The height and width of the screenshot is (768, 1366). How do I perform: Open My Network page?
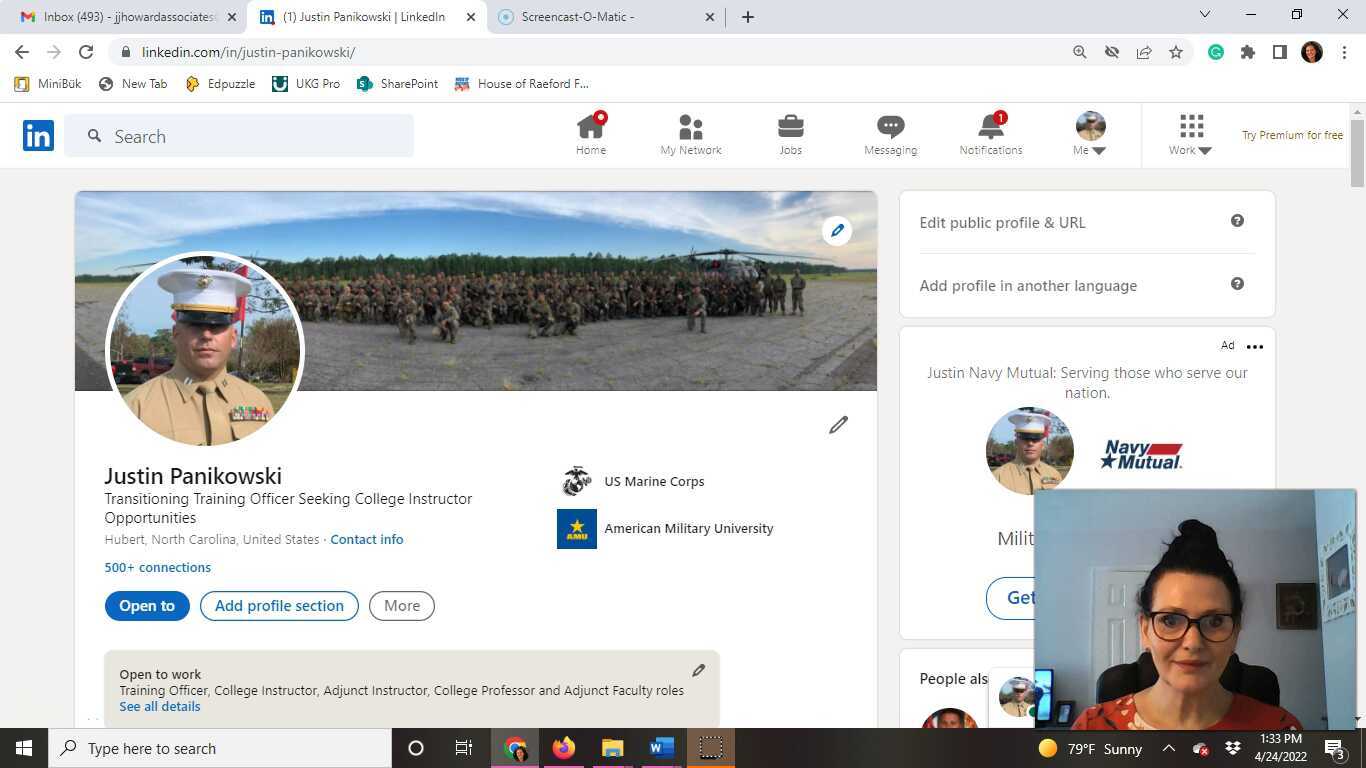click(x=690, y=135)
